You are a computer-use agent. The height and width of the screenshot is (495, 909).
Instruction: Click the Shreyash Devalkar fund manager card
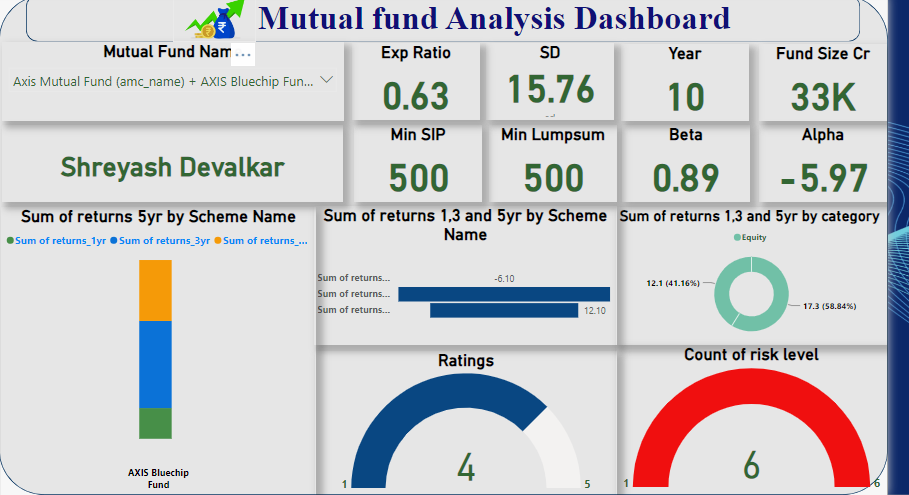click(x=172, y=166)
